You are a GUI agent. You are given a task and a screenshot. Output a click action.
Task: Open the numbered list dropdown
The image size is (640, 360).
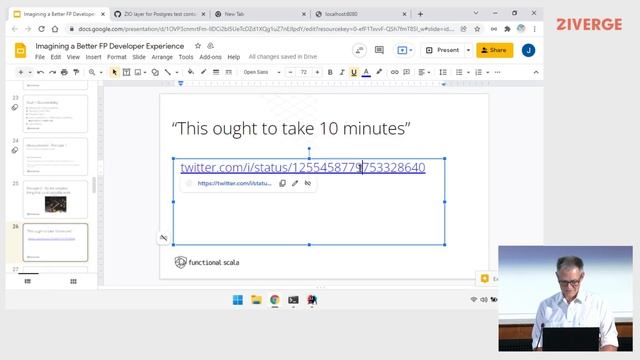pyautogui.click(x=487, y=72)
